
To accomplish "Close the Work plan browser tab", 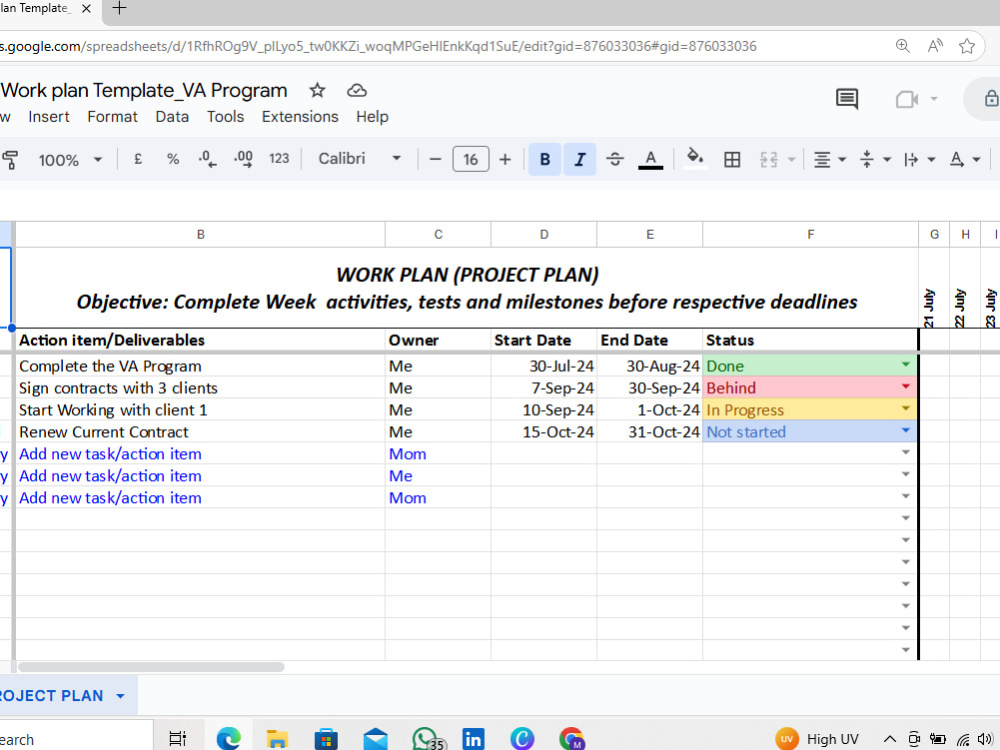I will pos(87,9).
